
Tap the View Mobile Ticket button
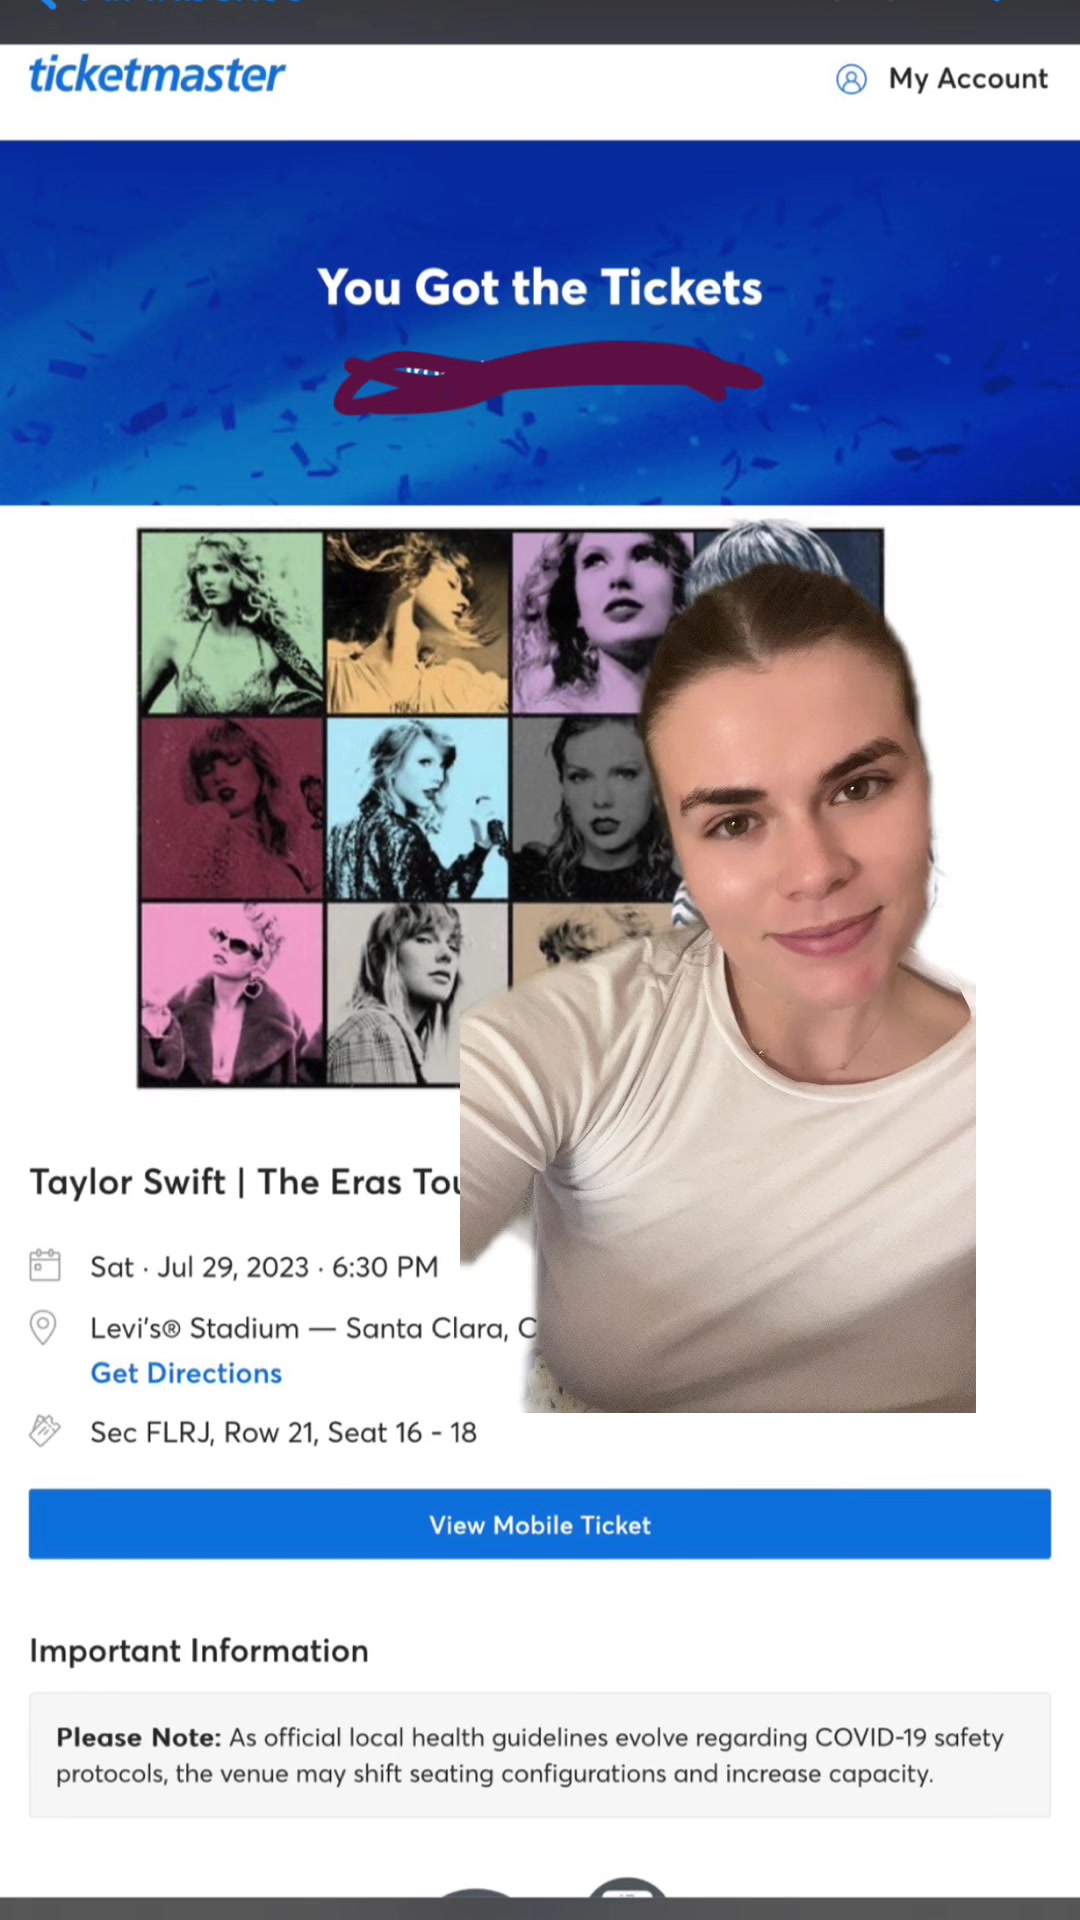click(540, 1524)
